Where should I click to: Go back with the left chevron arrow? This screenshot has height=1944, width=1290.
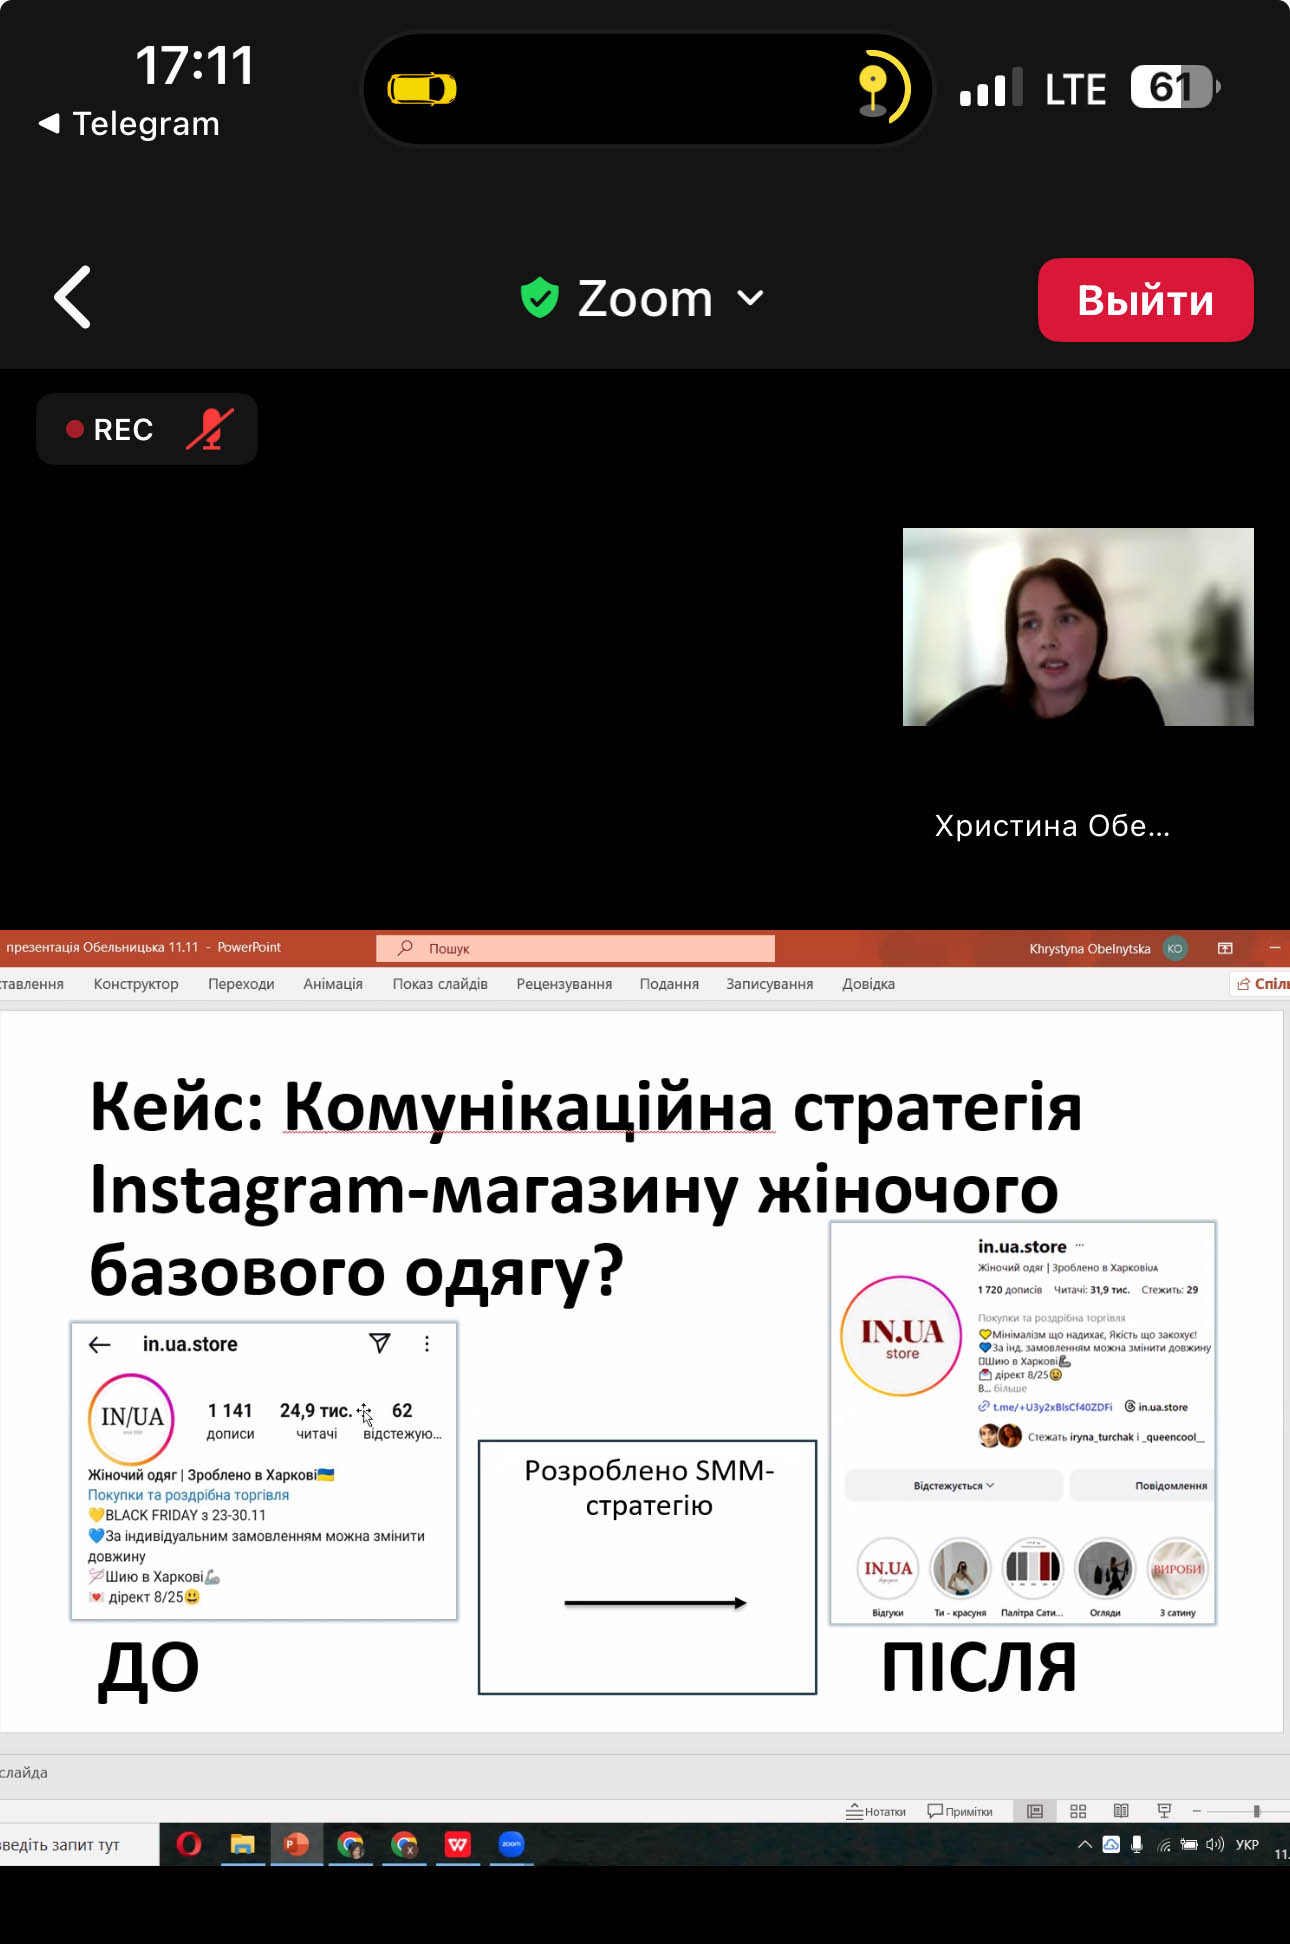pyautogui.click(x=72, y=297)
